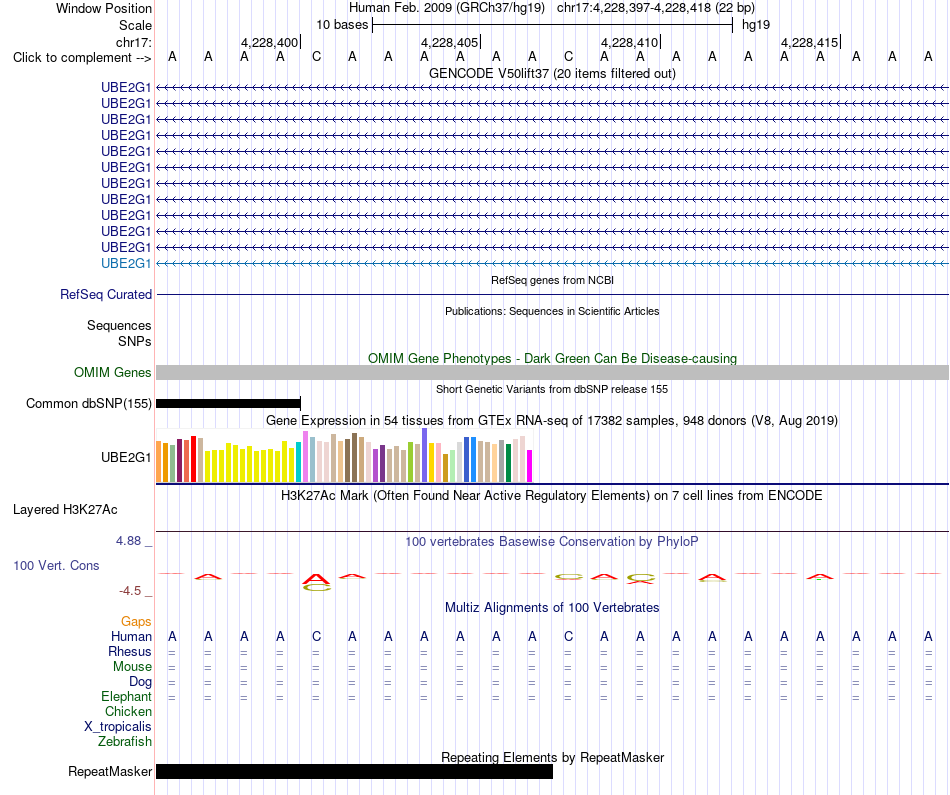The height and width of the screenshot is (795, 950).
Task: Click the 'Gene Expression in 54 tissues' title
Action: click(552, 421)
